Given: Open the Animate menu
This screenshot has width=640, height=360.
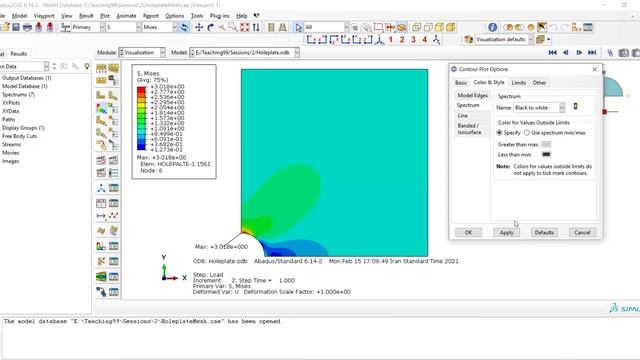Looking at the screenshot, I should coord(126,16).
